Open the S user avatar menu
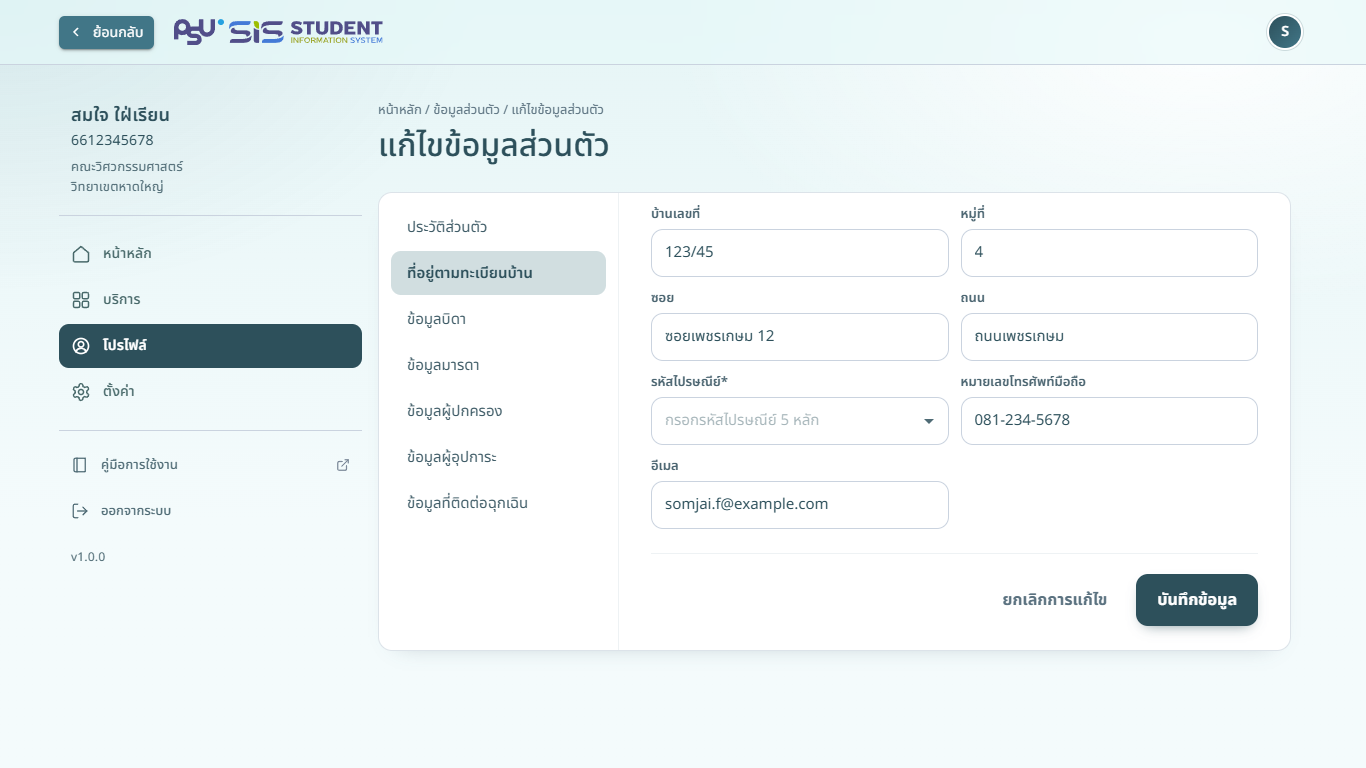1366x768 pixels. [x=1285, y=32]
